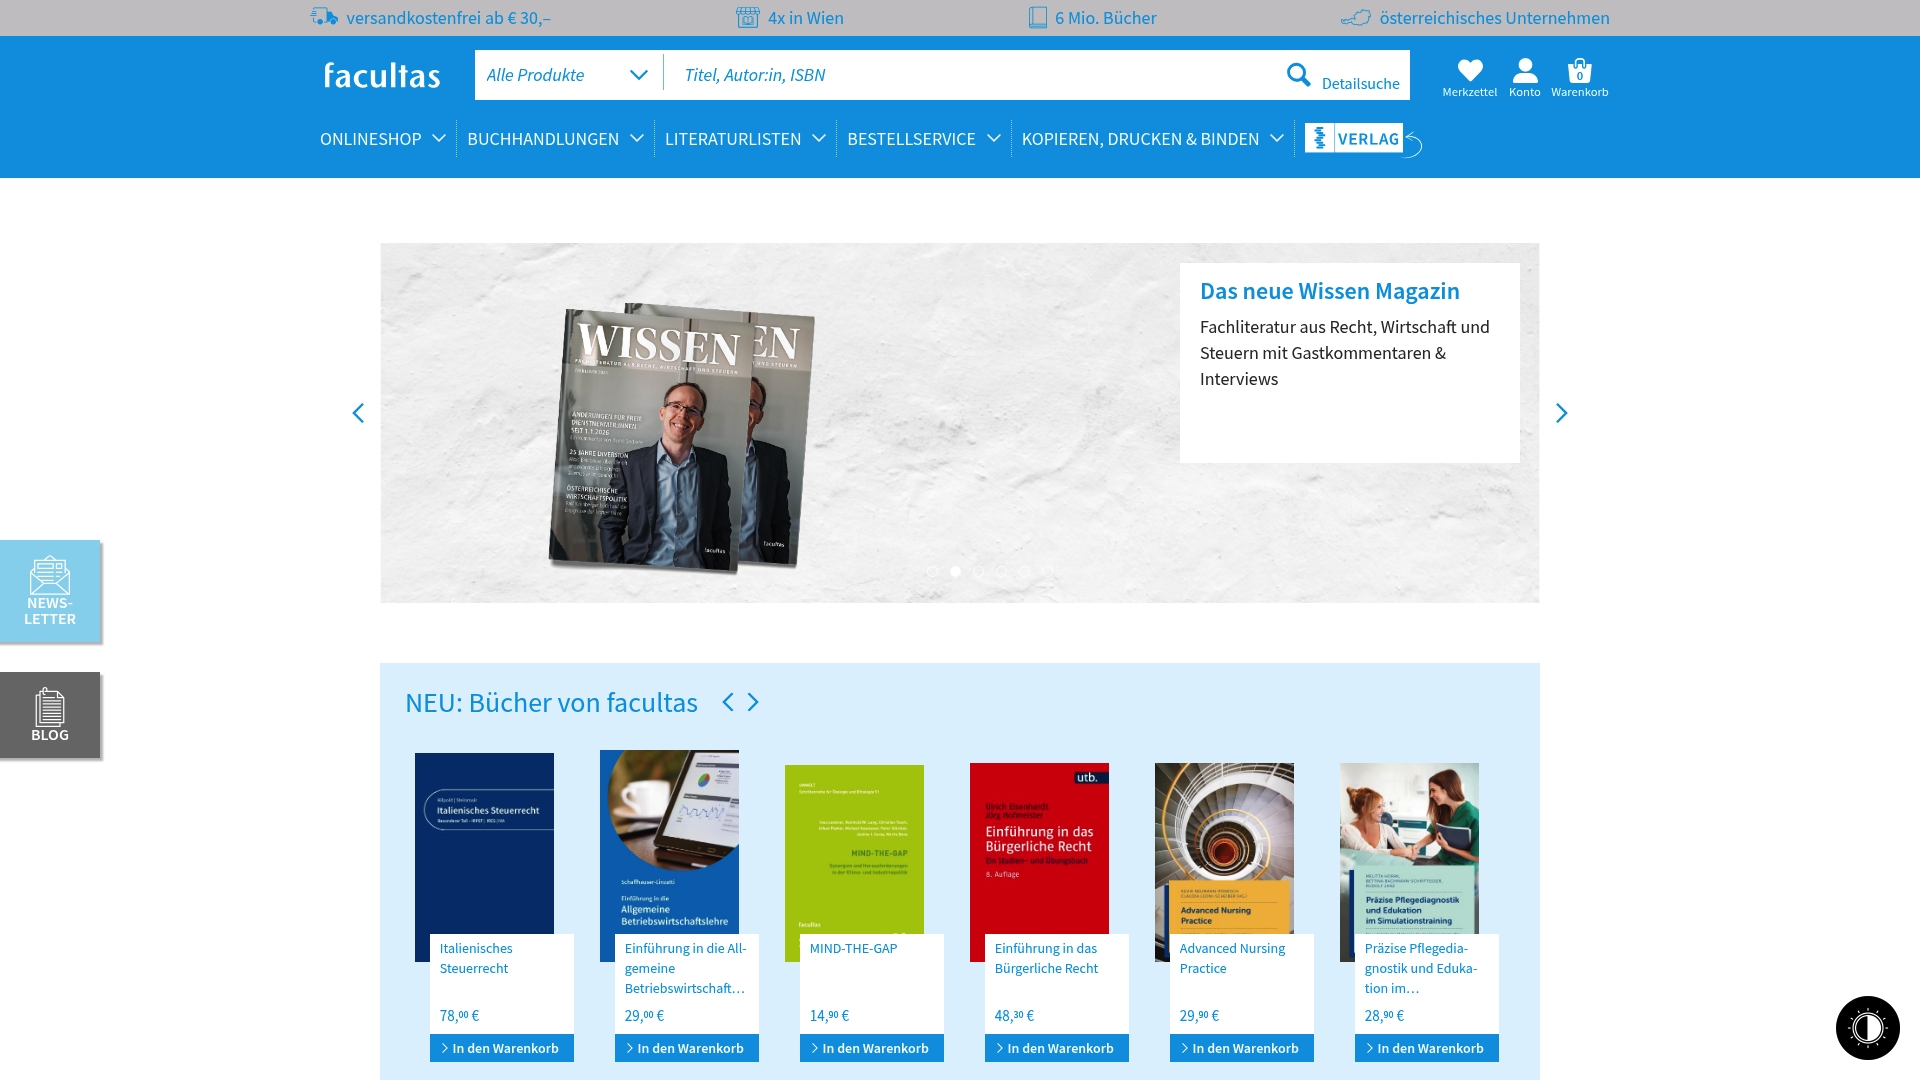Open the Advanced Nursing Practice title link
This screenshot has width=1920, height=1080.
pyautogui.click(x=1232, y=958)
